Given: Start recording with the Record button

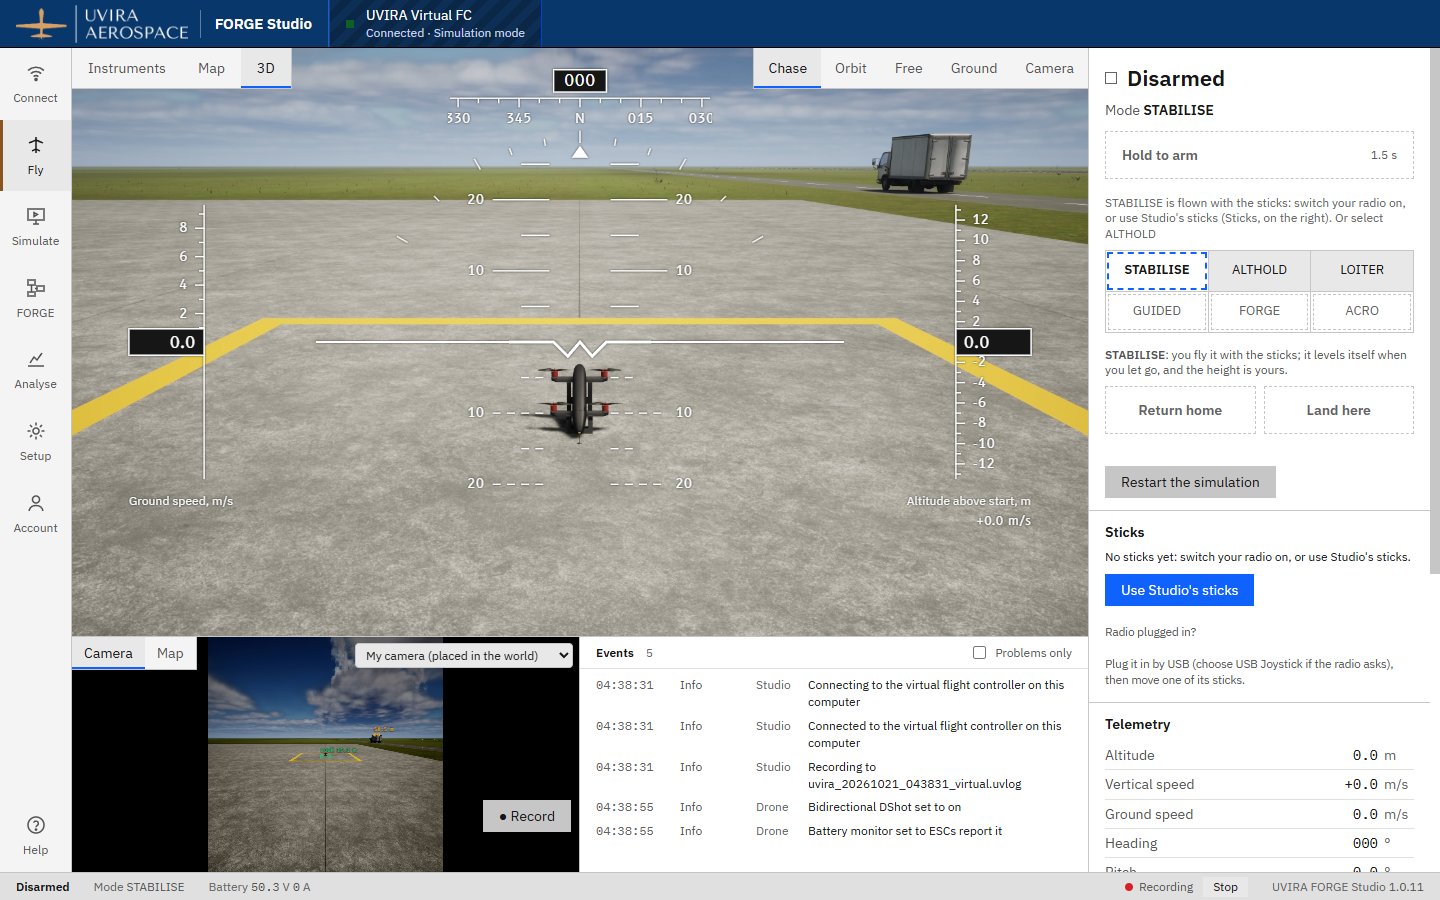Looking at the screenshot, I should [x=527, y=816].
